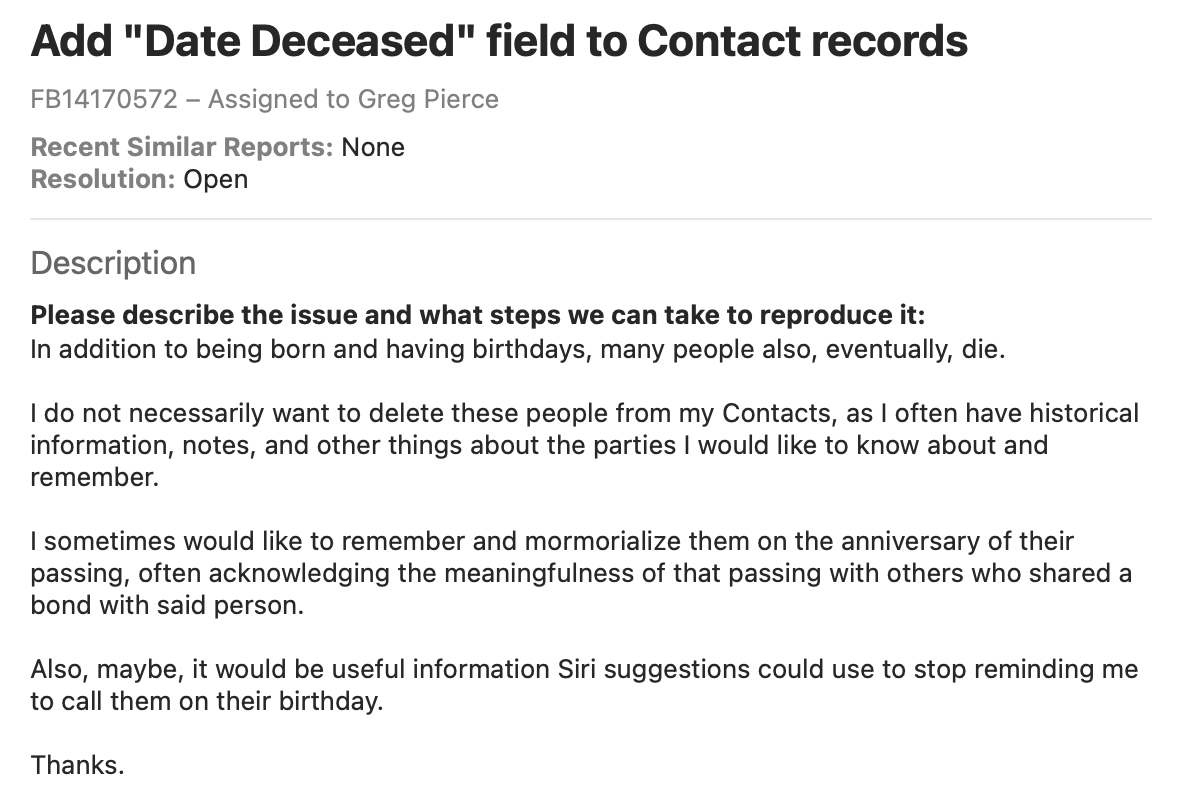Click the "Open" resolution status
The height and width of the screenshot is (806, 1180).
coord(216,180)
